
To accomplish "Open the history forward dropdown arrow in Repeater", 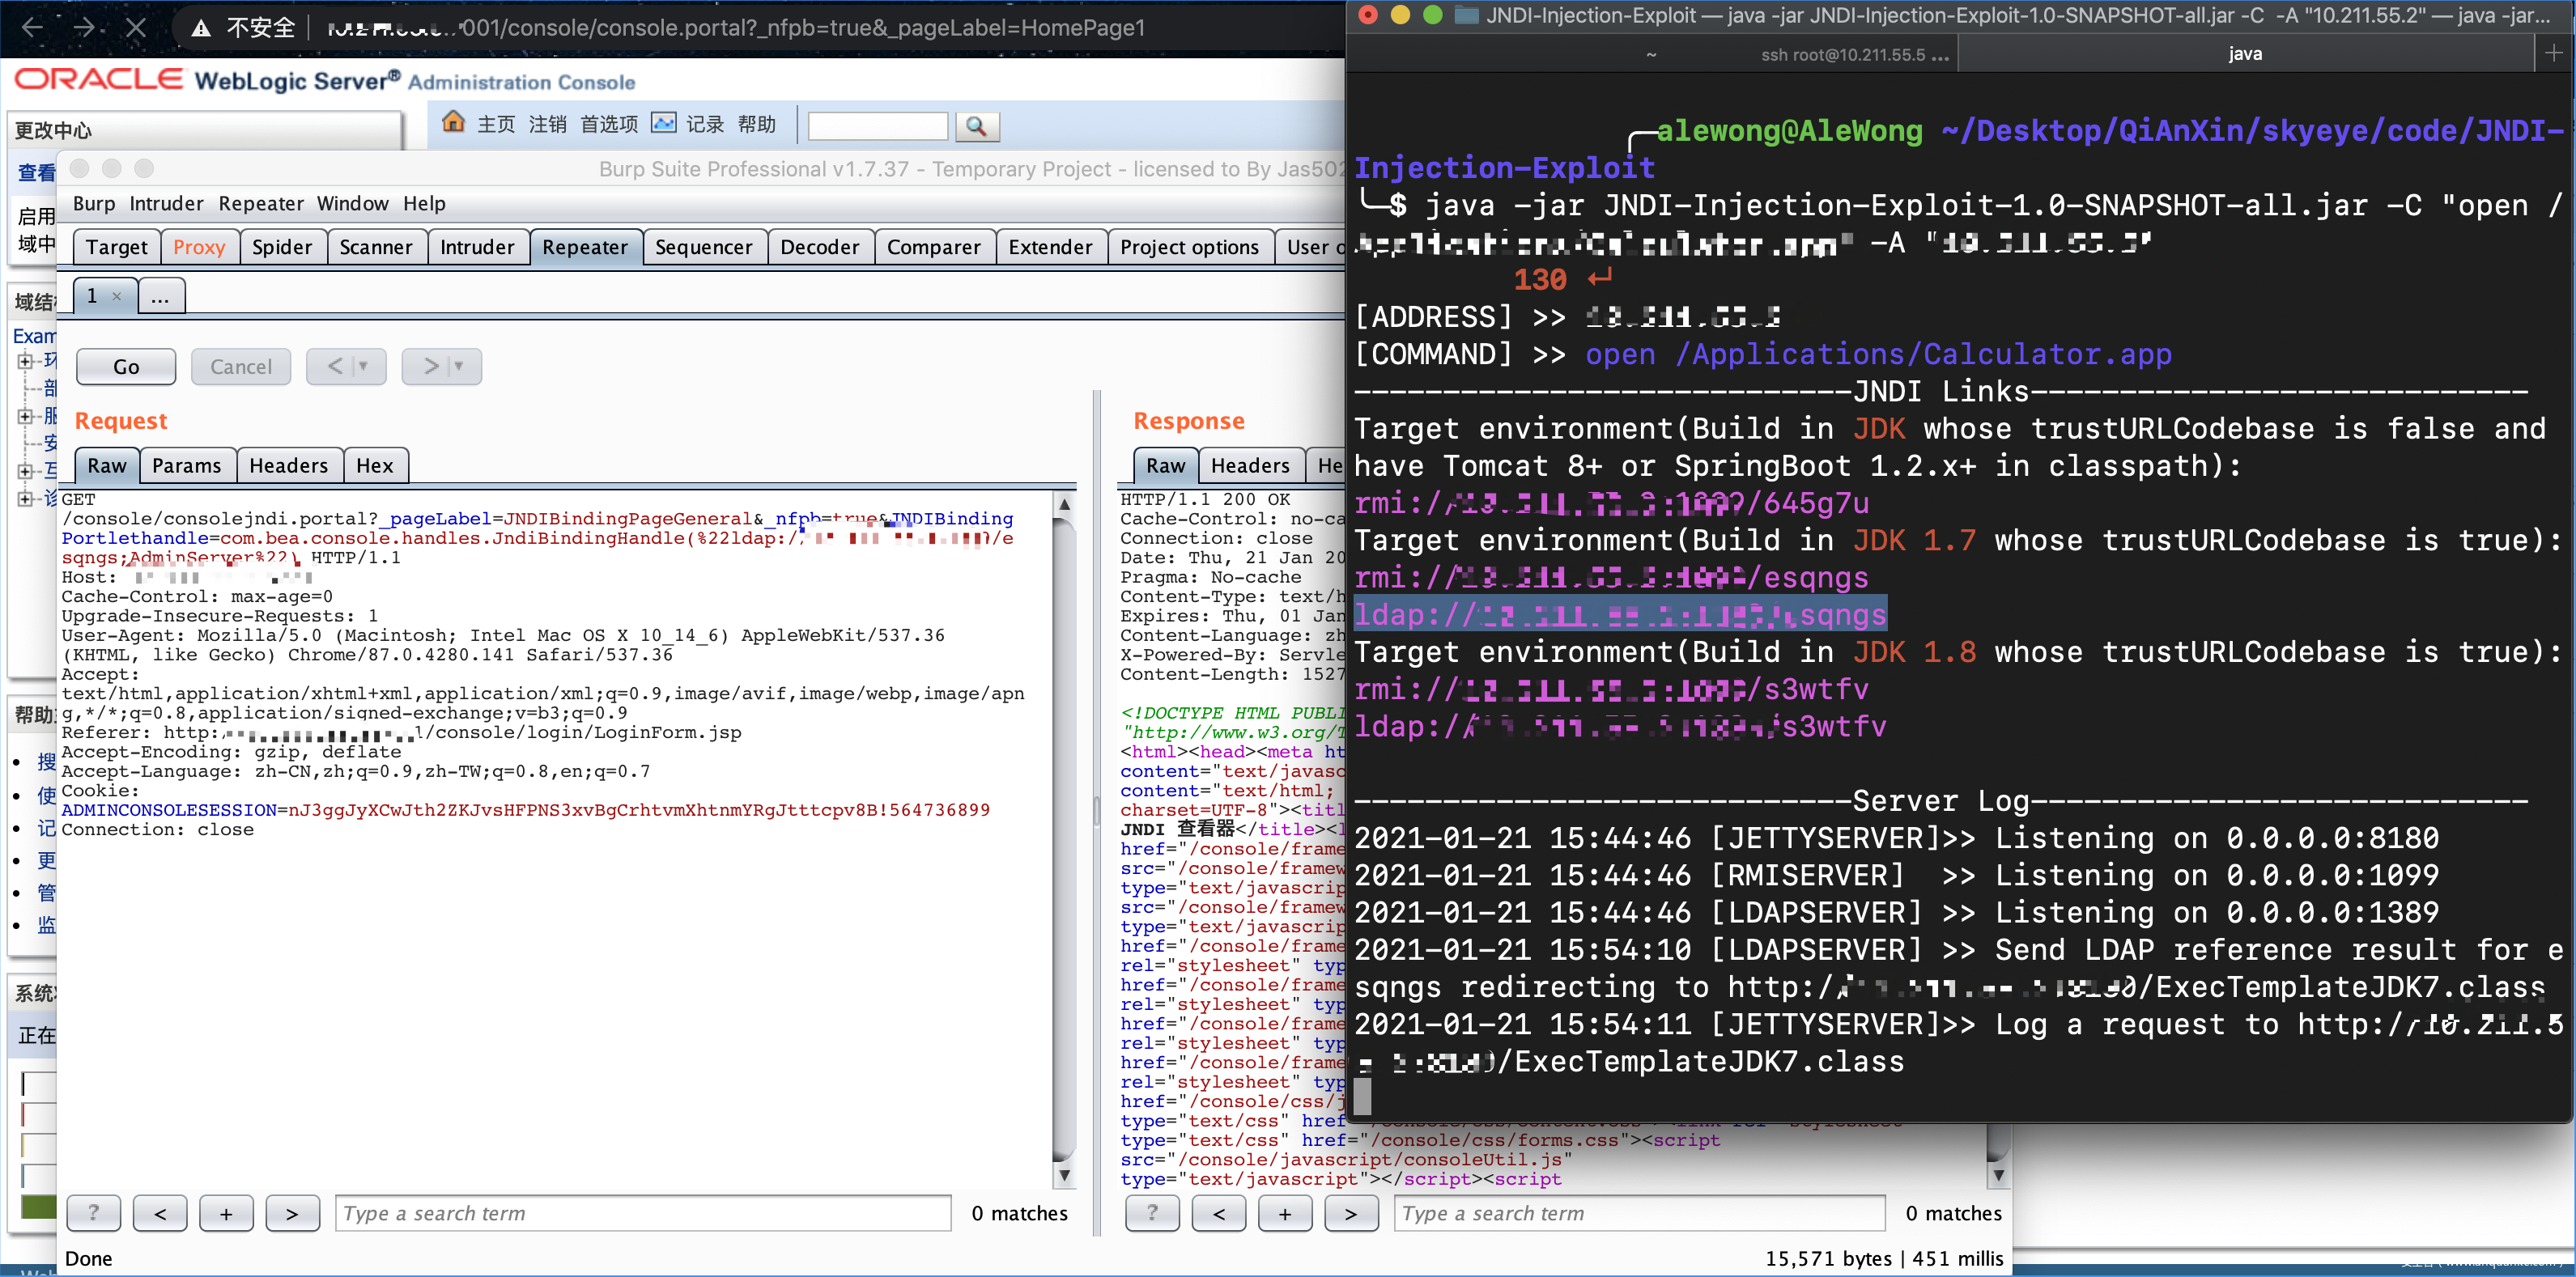I will pos(459,366).
